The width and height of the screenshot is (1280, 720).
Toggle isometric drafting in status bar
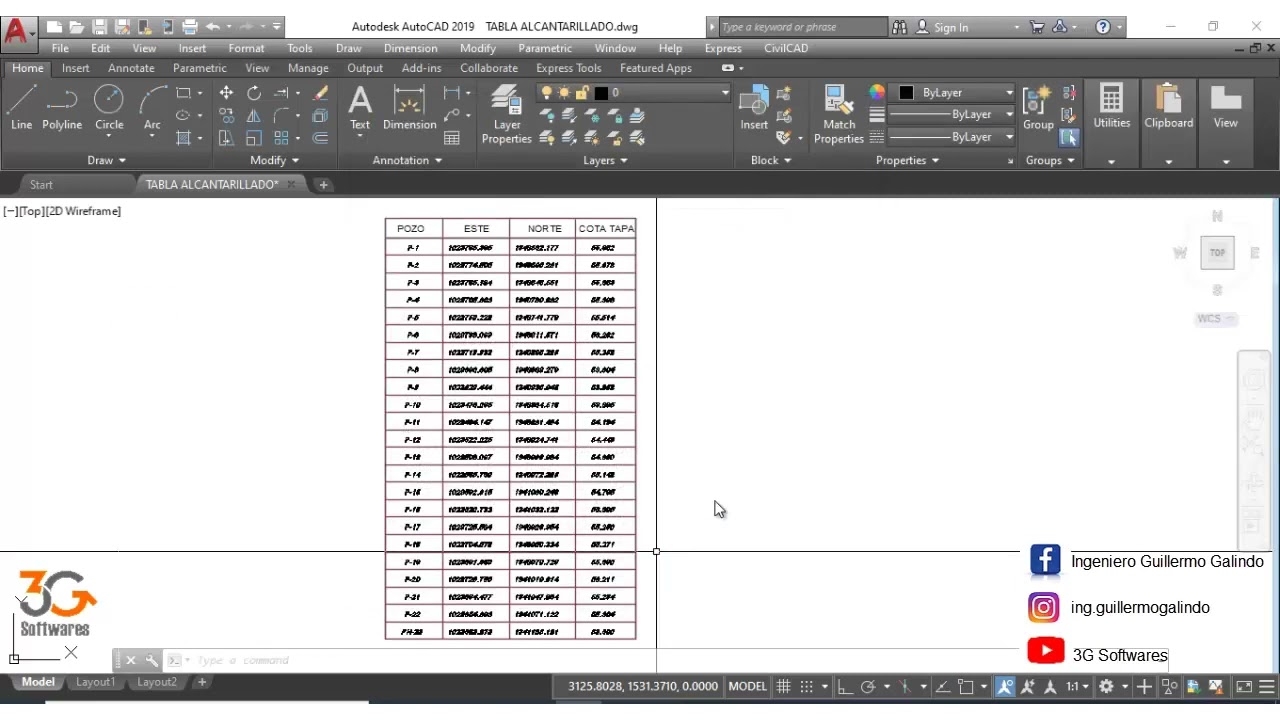906,686
